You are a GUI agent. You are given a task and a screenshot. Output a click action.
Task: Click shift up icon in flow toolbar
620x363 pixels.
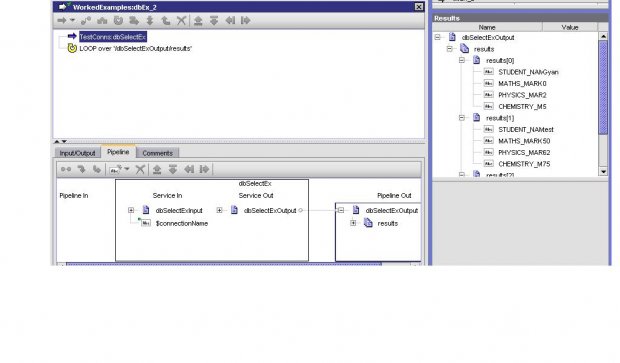pos(198,21)
